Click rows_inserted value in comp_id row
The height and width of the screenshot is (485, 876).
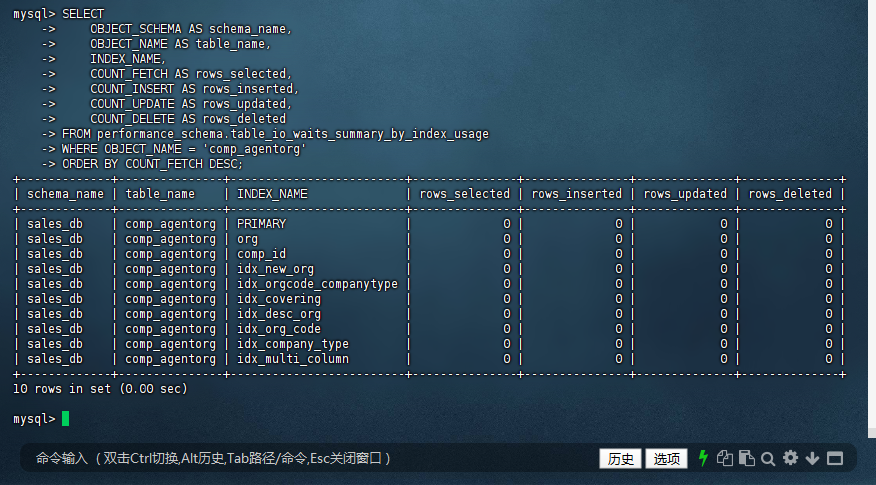(618, 254)
